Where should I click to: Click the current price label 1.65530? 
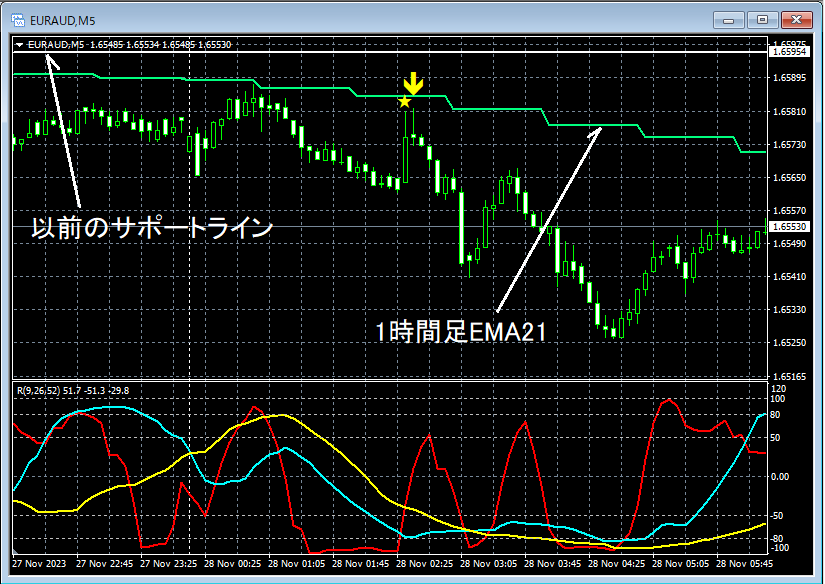(789, 227)
